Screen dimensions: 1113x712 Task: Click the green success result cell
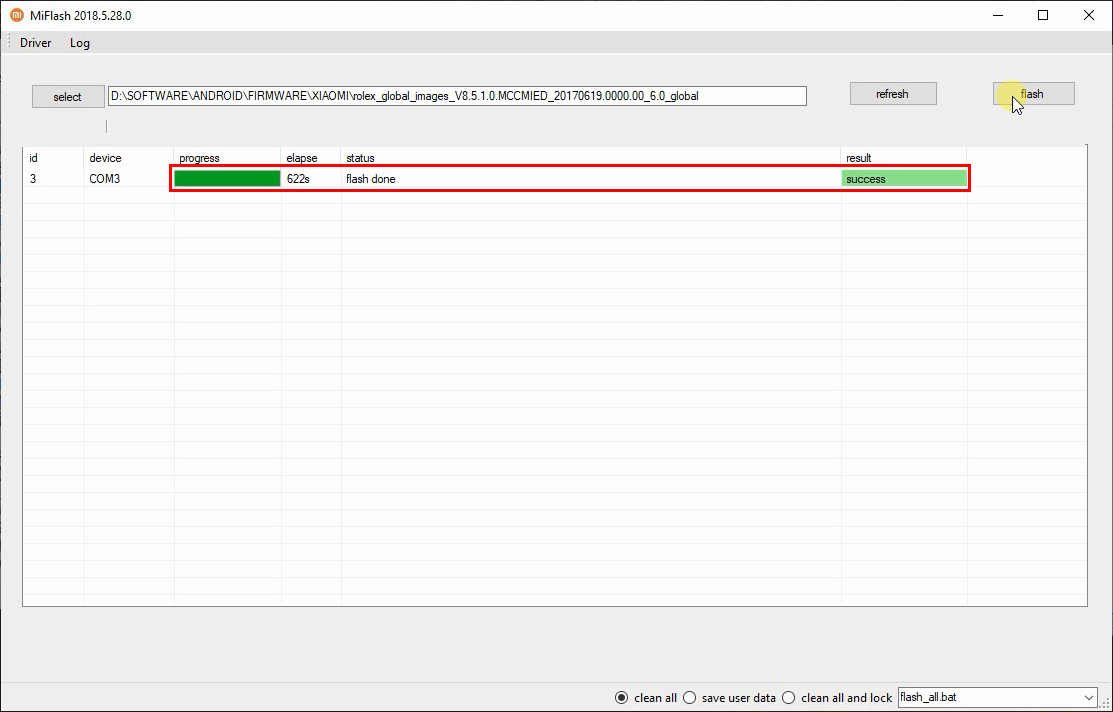pyautogui.click(x=904, y=179)
